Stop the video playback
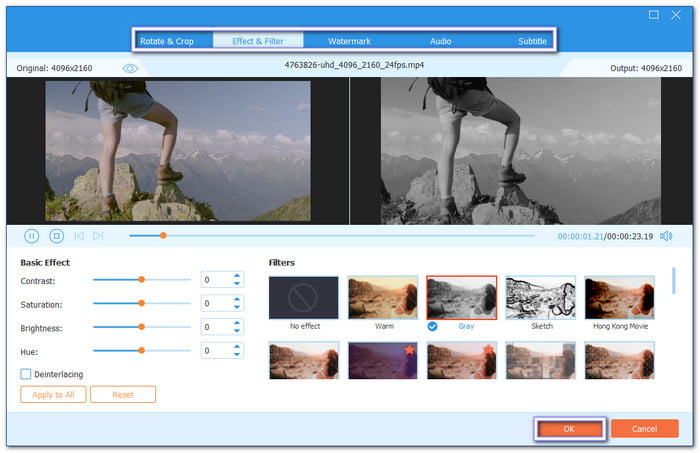Viewport: 700px width, 453px height. (x=56, y=236)
